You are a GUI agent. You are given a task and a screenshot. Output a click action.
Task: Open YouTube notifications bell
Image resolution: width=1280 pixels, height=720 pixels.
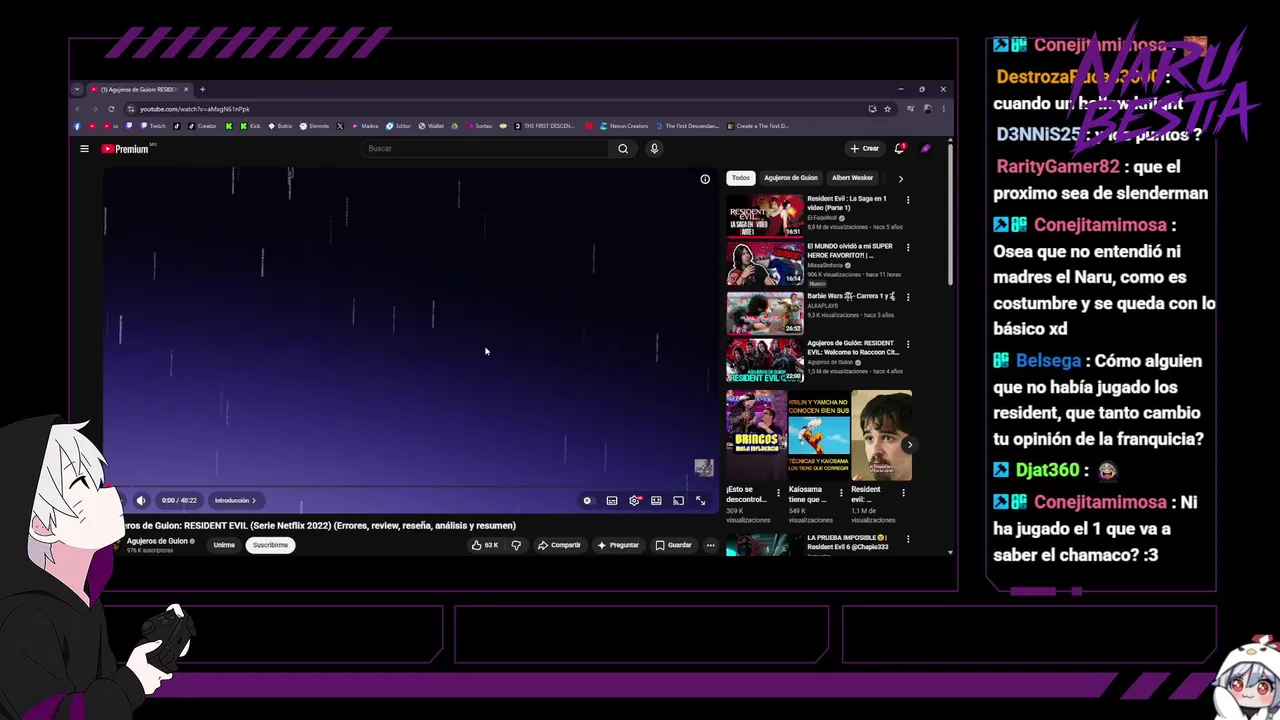[x=899, y=149]
